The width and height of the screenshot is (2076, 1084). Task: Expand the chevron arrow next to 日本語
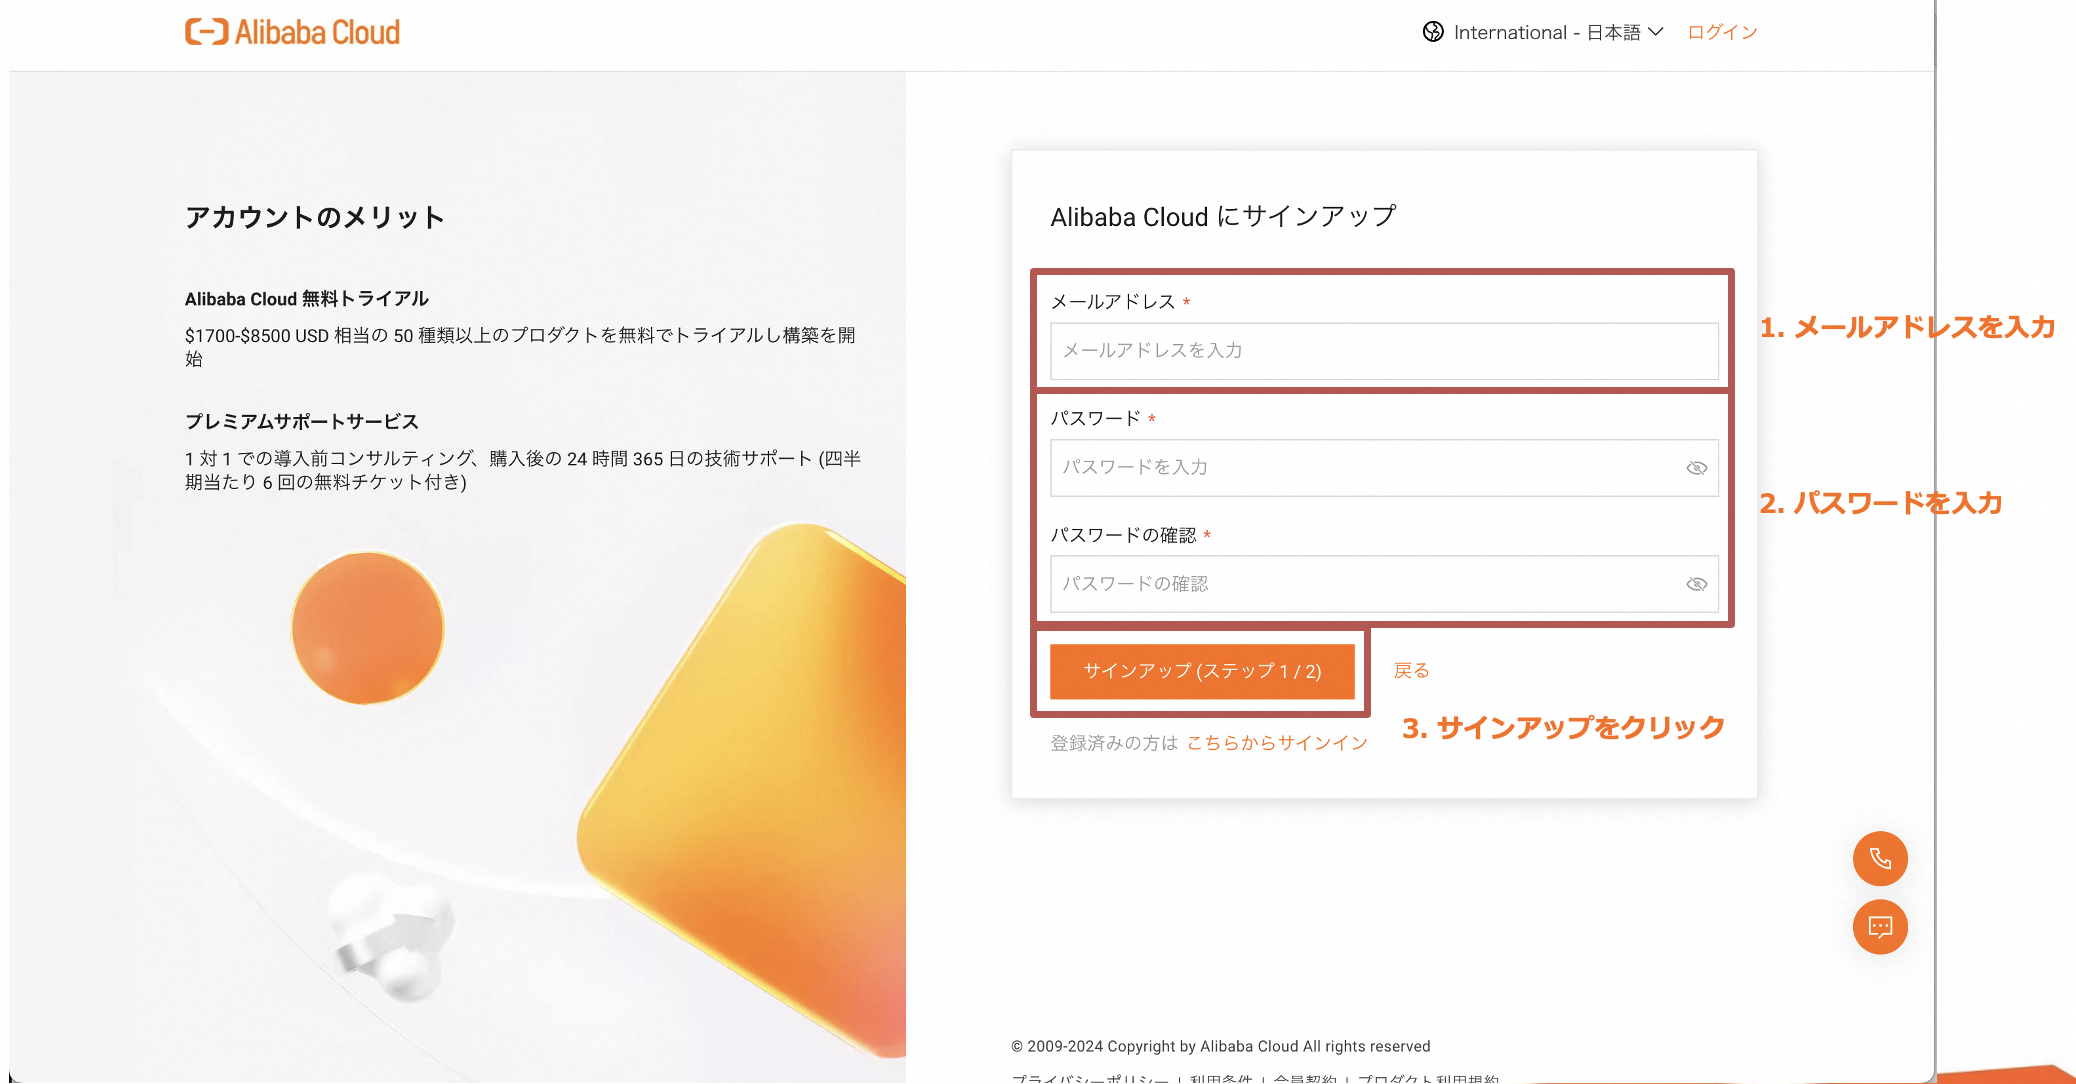(x=1656, y=32)
